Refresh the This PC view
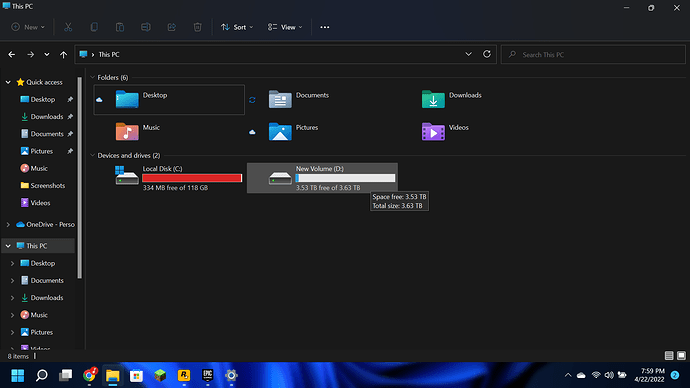This screenshot has width=690, height=388. pyautogui.click(x=487, y=54)
